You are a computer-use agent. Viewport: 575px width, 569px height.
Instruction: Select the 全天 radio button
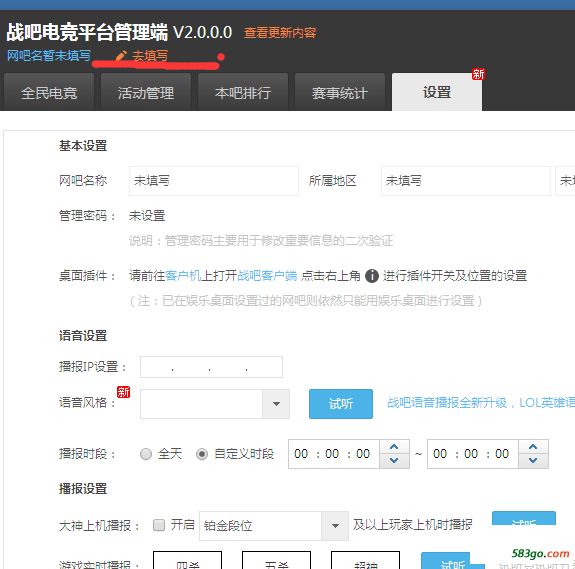point(146,454)
